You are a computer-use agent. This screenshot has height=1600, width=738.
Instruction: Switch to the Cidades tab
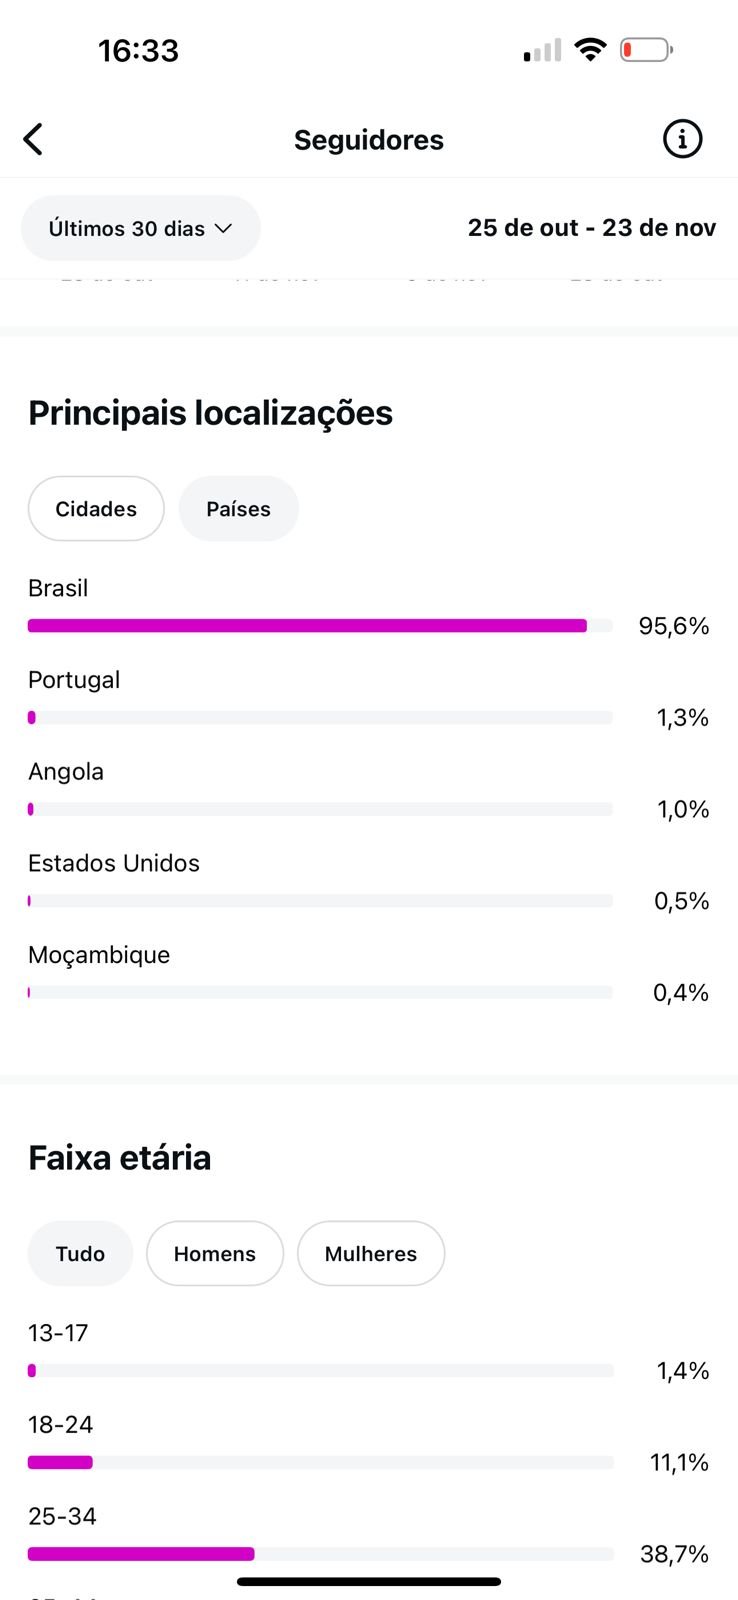[x=96, y=509]
